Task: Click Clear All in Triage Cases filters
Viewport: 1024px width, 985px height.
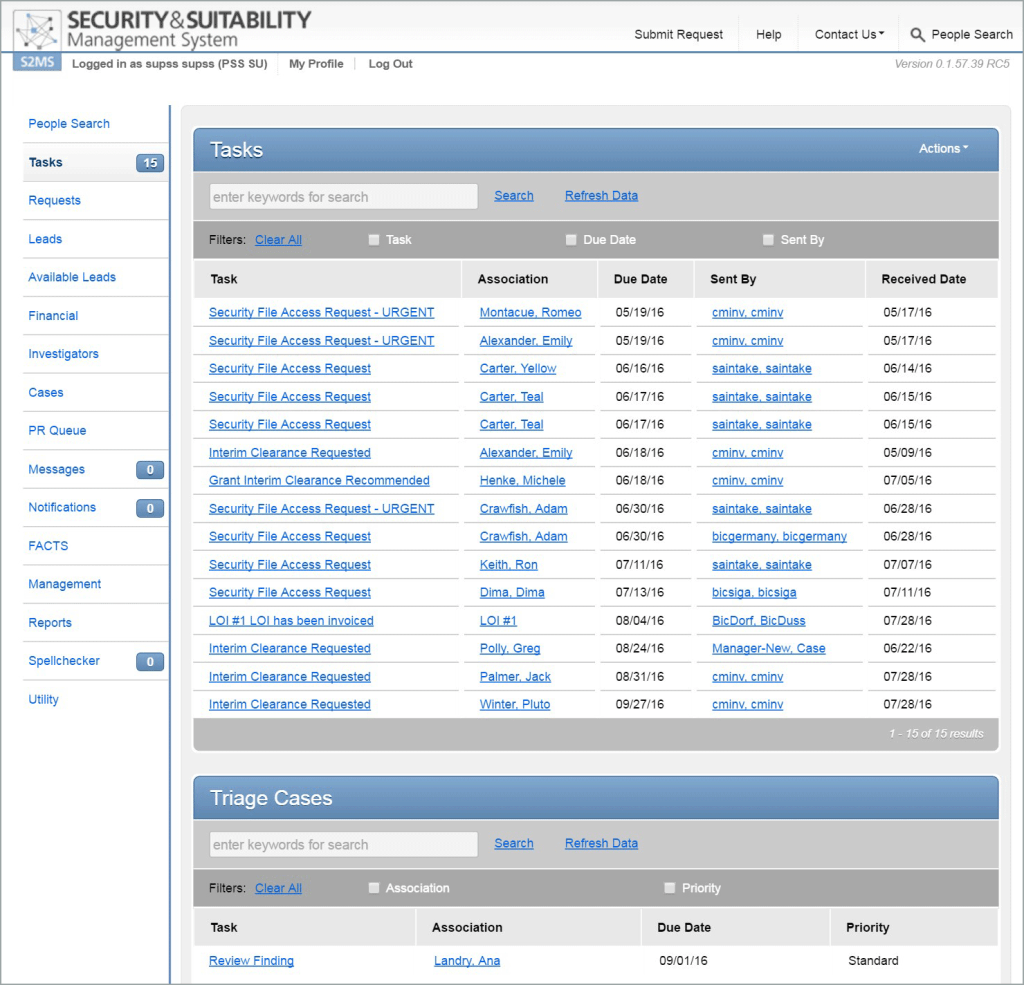Action: click(278, 888)
